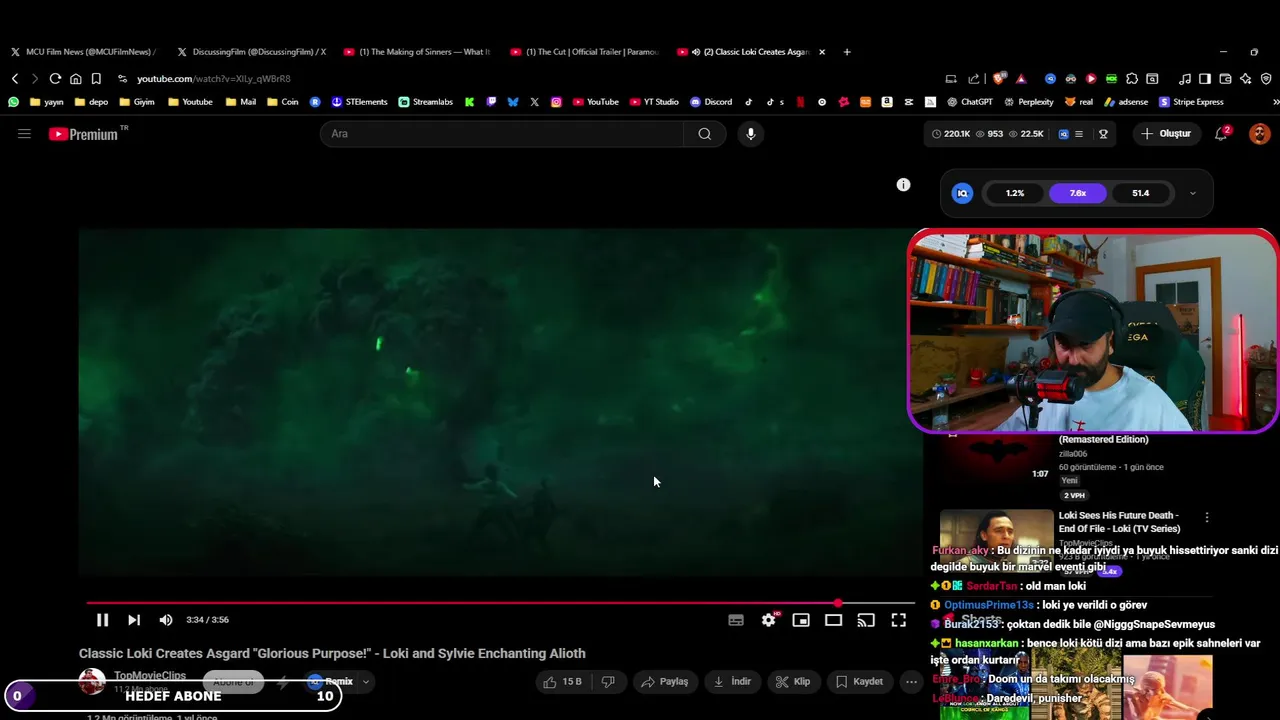Open the Giyim bookmarks folder
The height and width of the screenshot is (720, 1280).
pos(137,102)
